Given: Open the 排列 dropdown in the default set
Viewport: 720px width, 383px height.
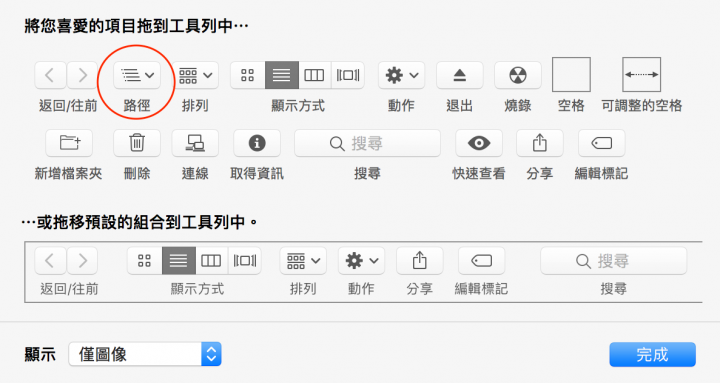Looking at the screenshot, I should click(303, 260).
